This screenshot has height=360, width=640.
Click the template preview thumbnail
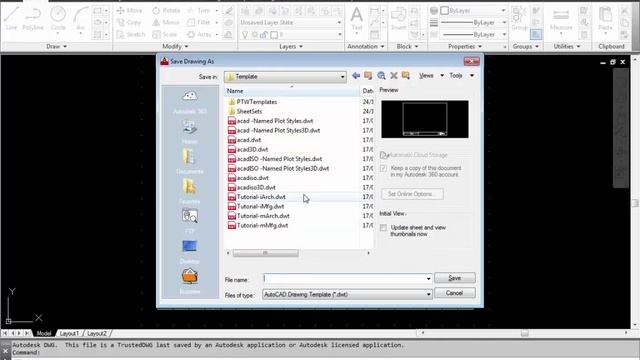click(x=425, y=119)
